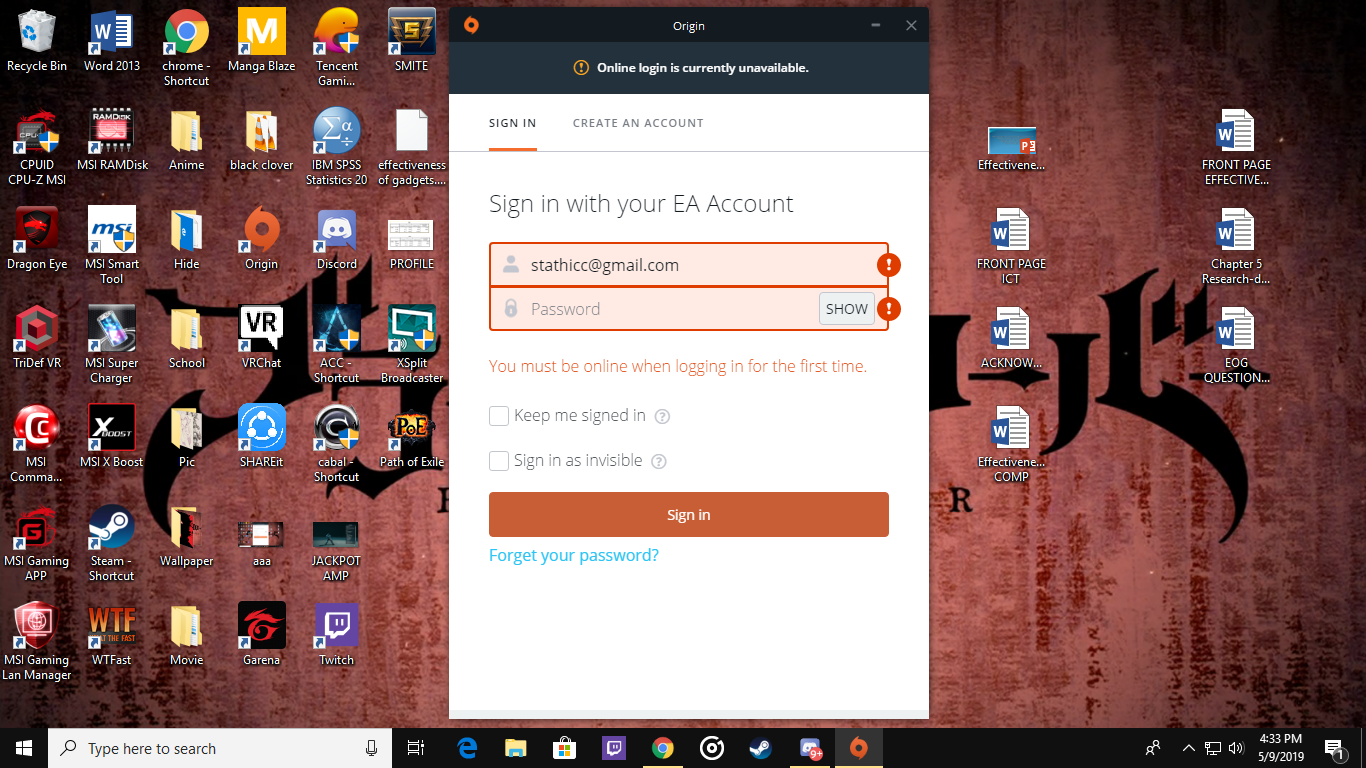
Task: Click the Steam icon in the taskbar
Action: tap(760, 748)
